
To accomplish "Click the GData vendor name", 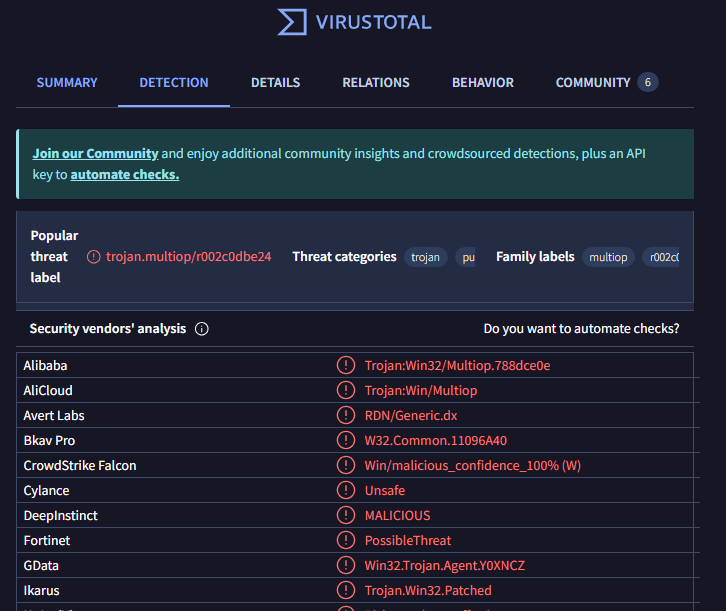I will point(41,566).
